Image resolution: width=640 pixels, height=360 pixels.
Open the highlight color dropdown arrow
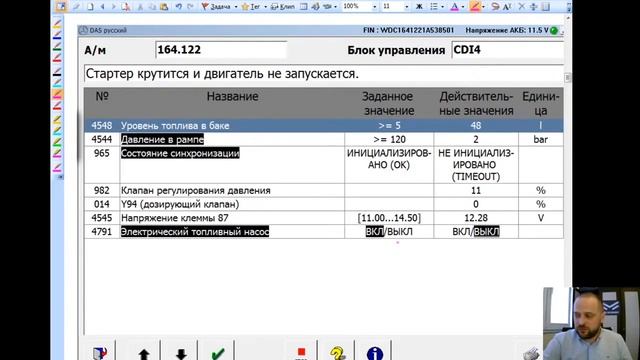[483, 7]
